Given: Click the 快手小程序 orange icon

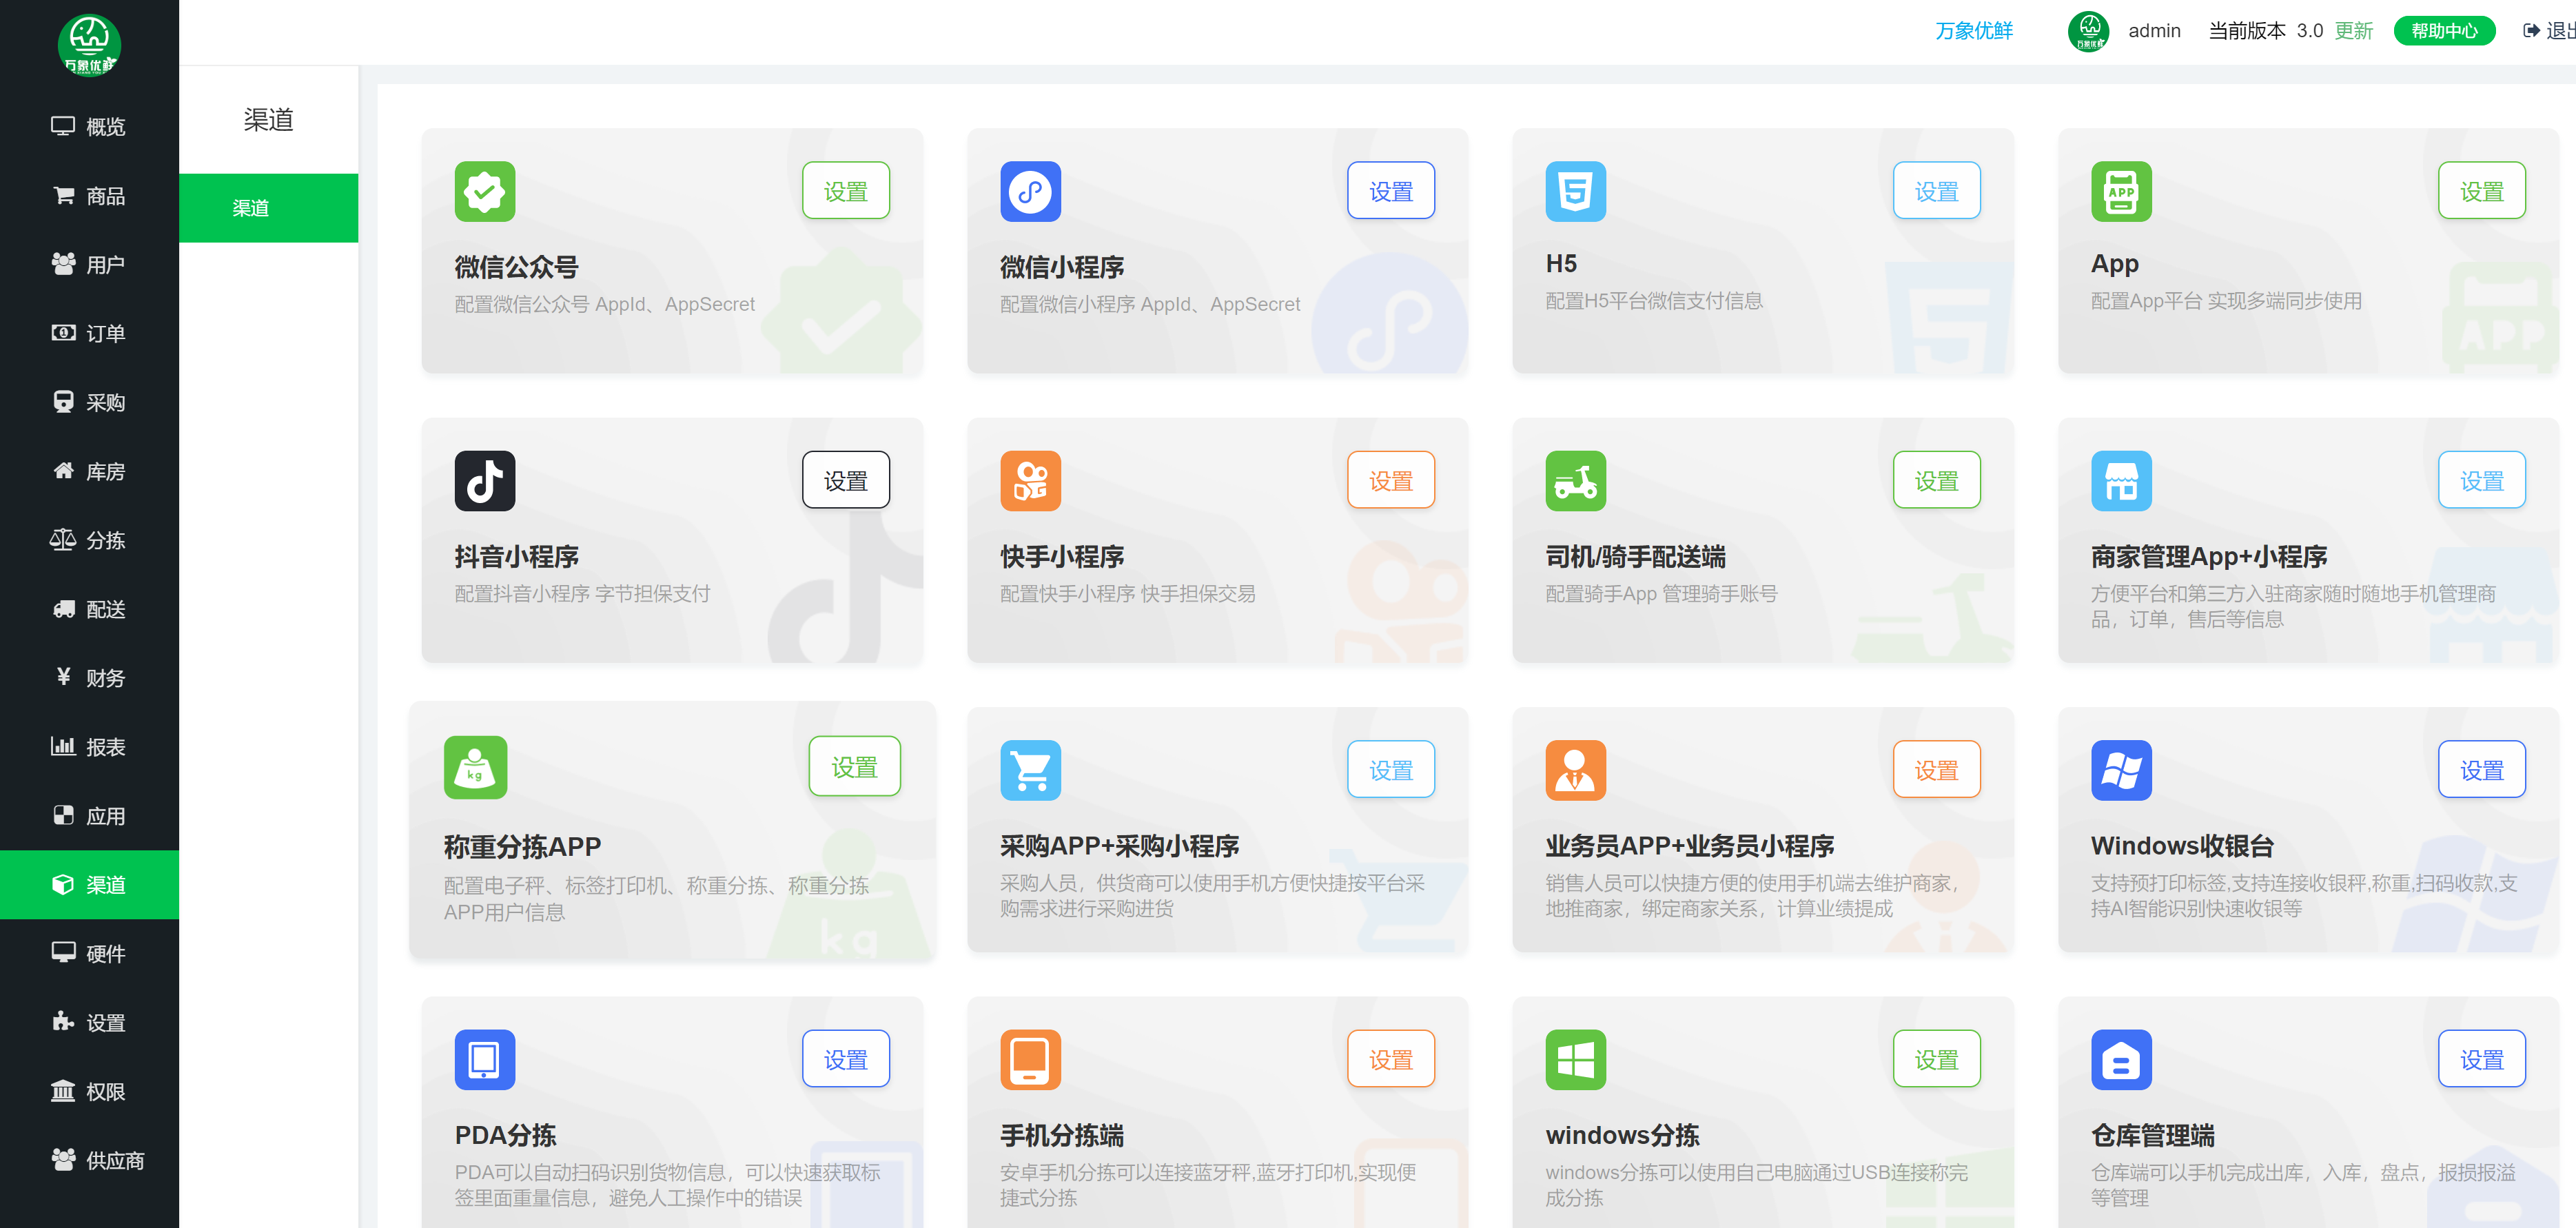Looking at the screenshot, I should [x=1030, y=481].
